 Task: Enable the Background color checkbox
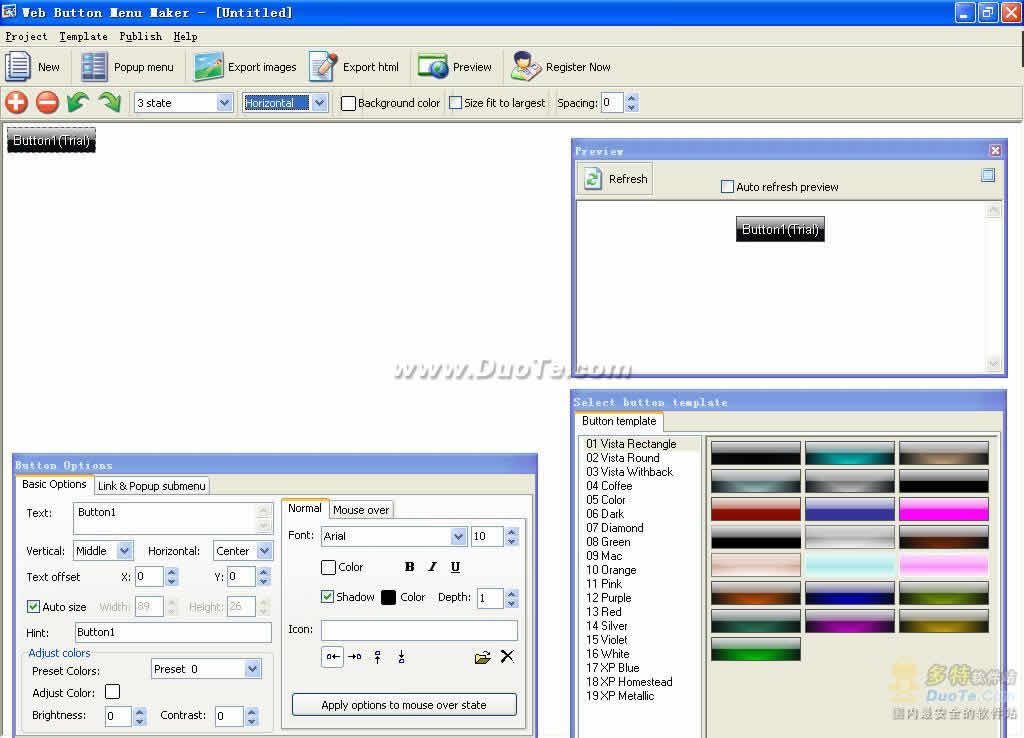coord(348,103)
